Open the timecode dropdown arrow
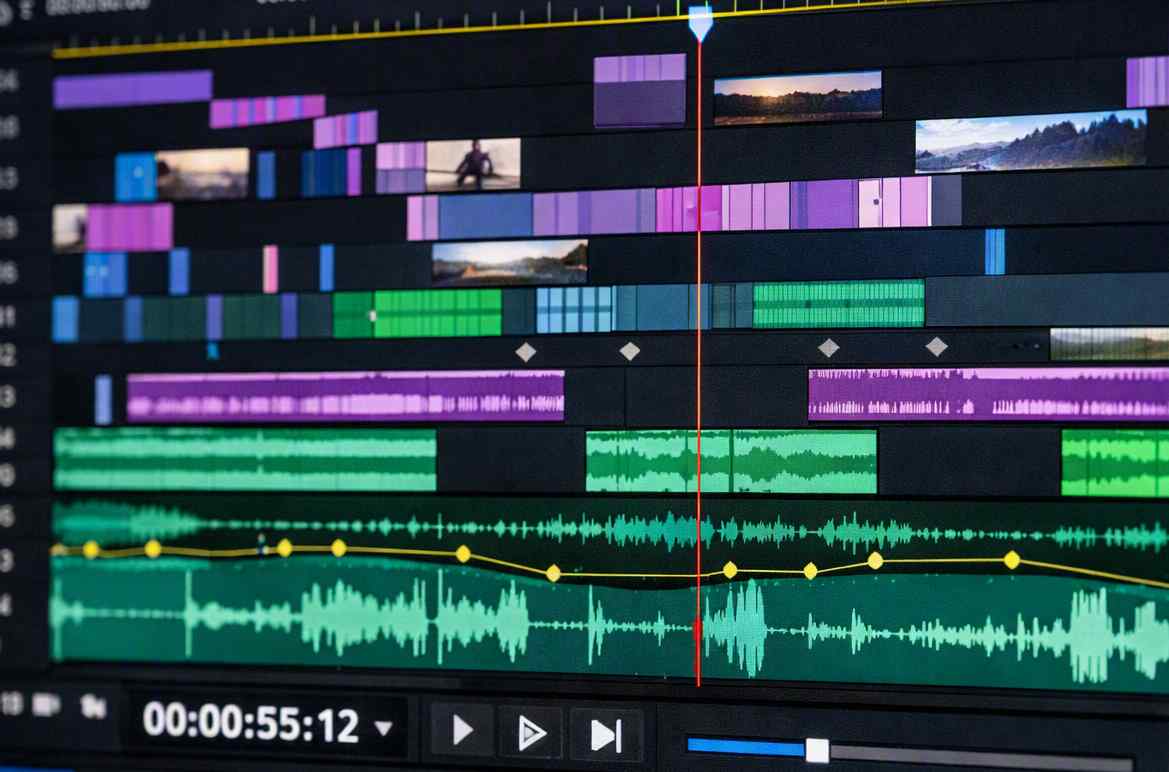Screen dimensions: 1169x772 [383, 727]
